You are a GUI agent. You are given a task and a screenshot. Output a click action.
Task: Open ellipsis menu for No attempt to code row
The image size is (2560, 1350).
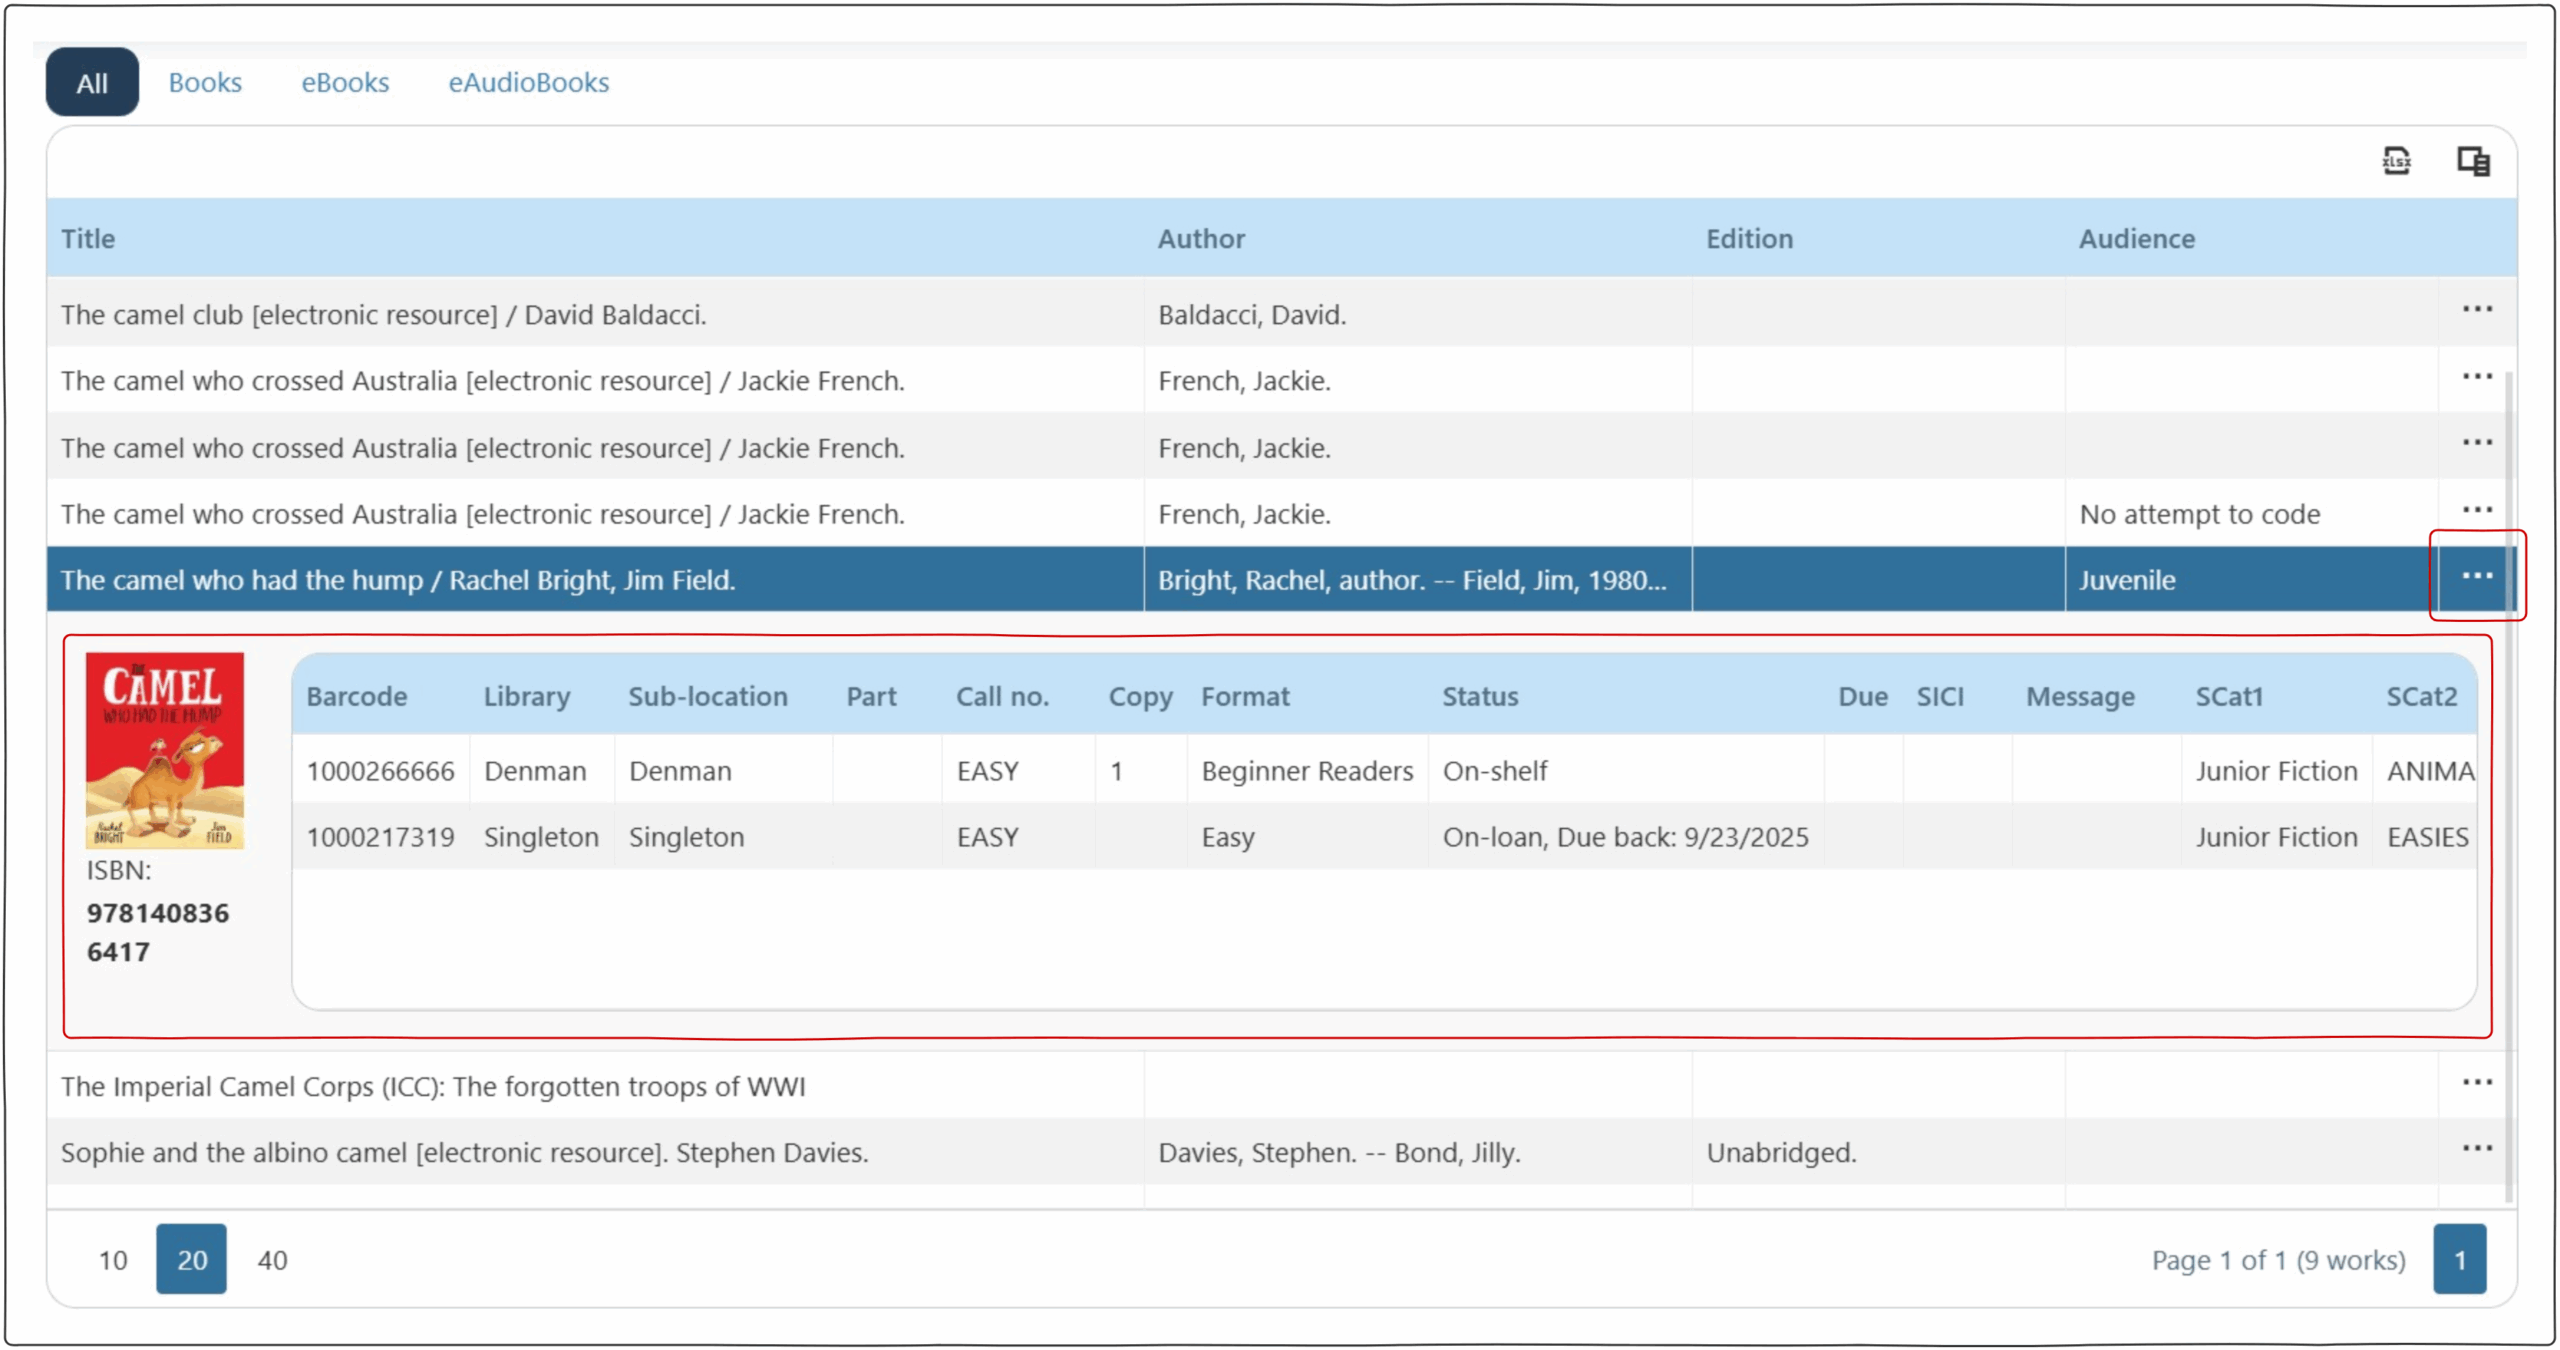(2476, 510)
